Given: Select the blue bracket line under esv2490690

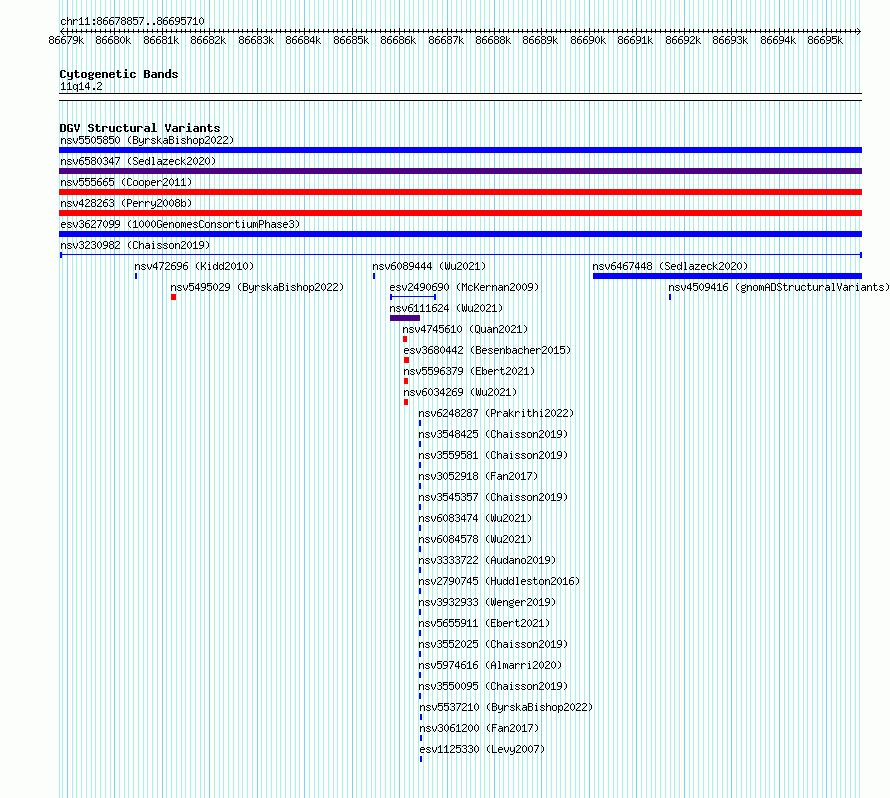Looking at the screenshot, I should click(x=413, y=297).
